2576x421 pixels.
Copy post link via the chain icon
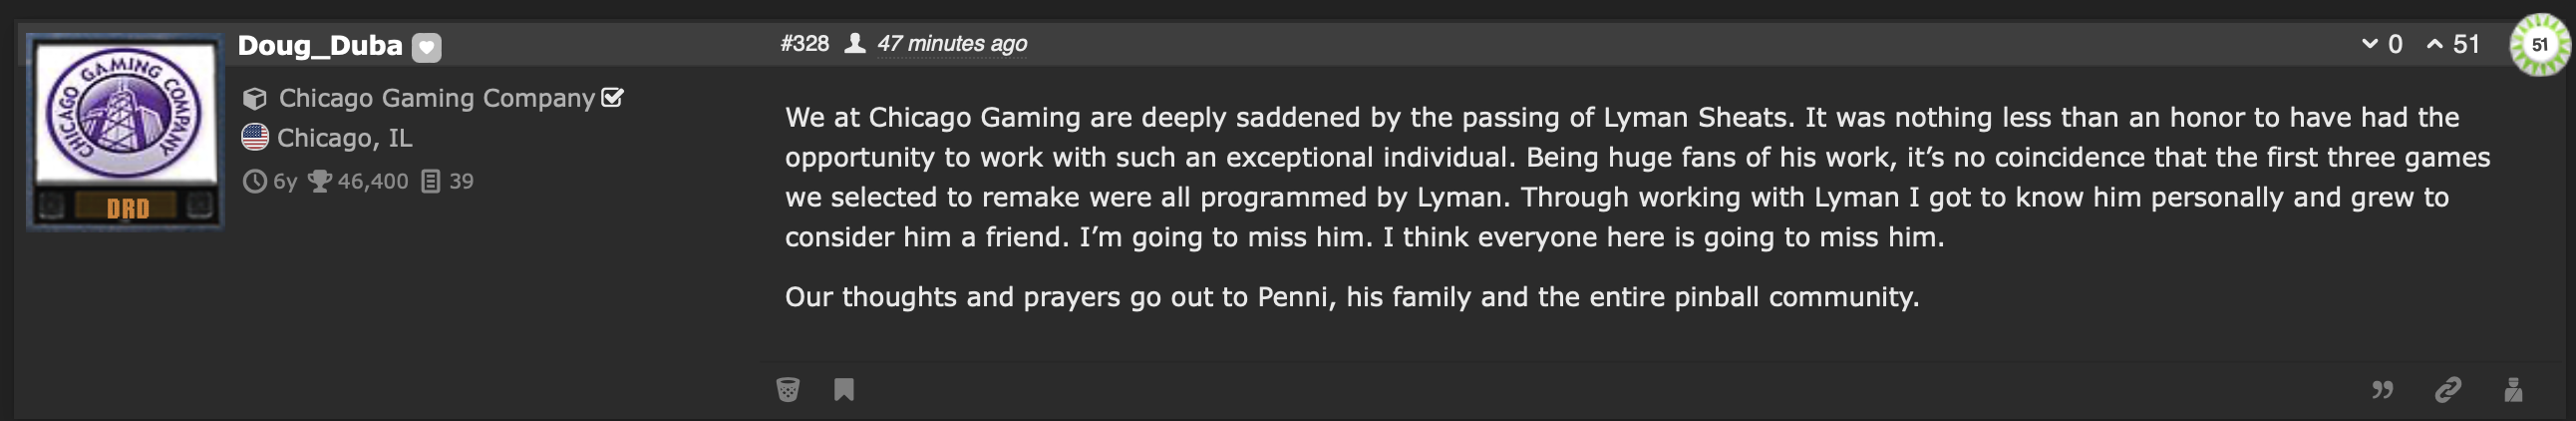click(2447, 389)
